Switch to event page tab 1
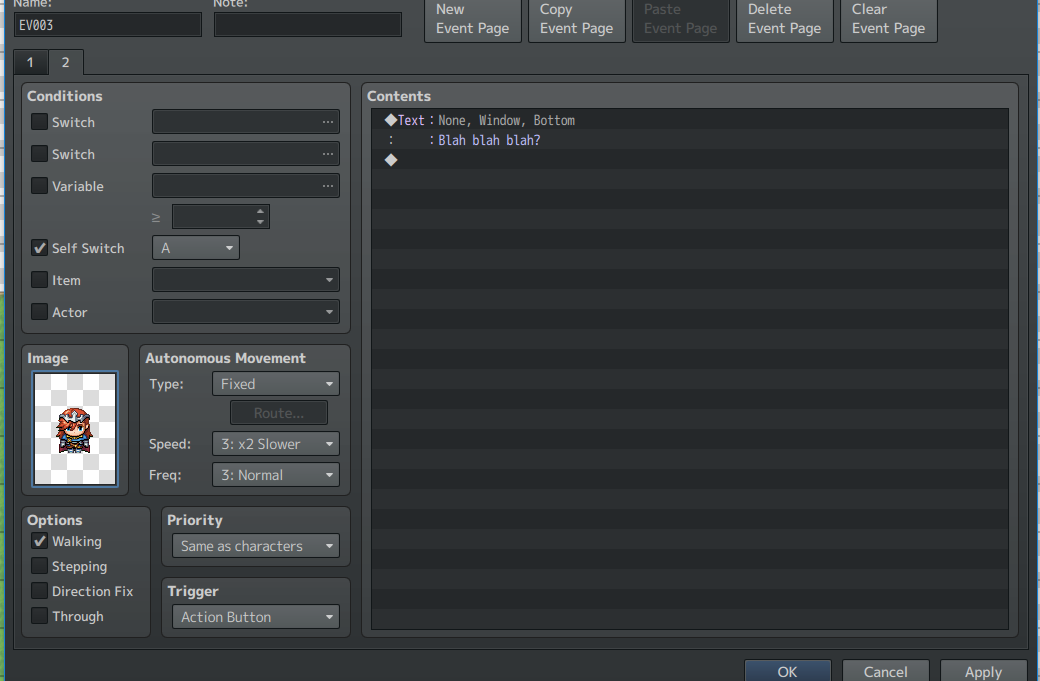1040x681 pixels. 31,62
